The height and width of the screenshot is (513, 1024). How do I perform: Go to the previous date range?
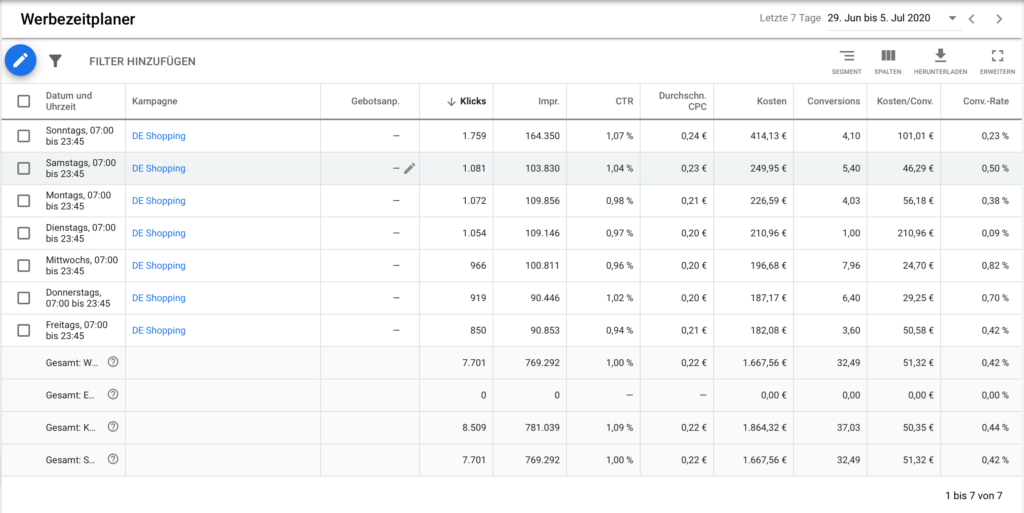tap(971, 19)
